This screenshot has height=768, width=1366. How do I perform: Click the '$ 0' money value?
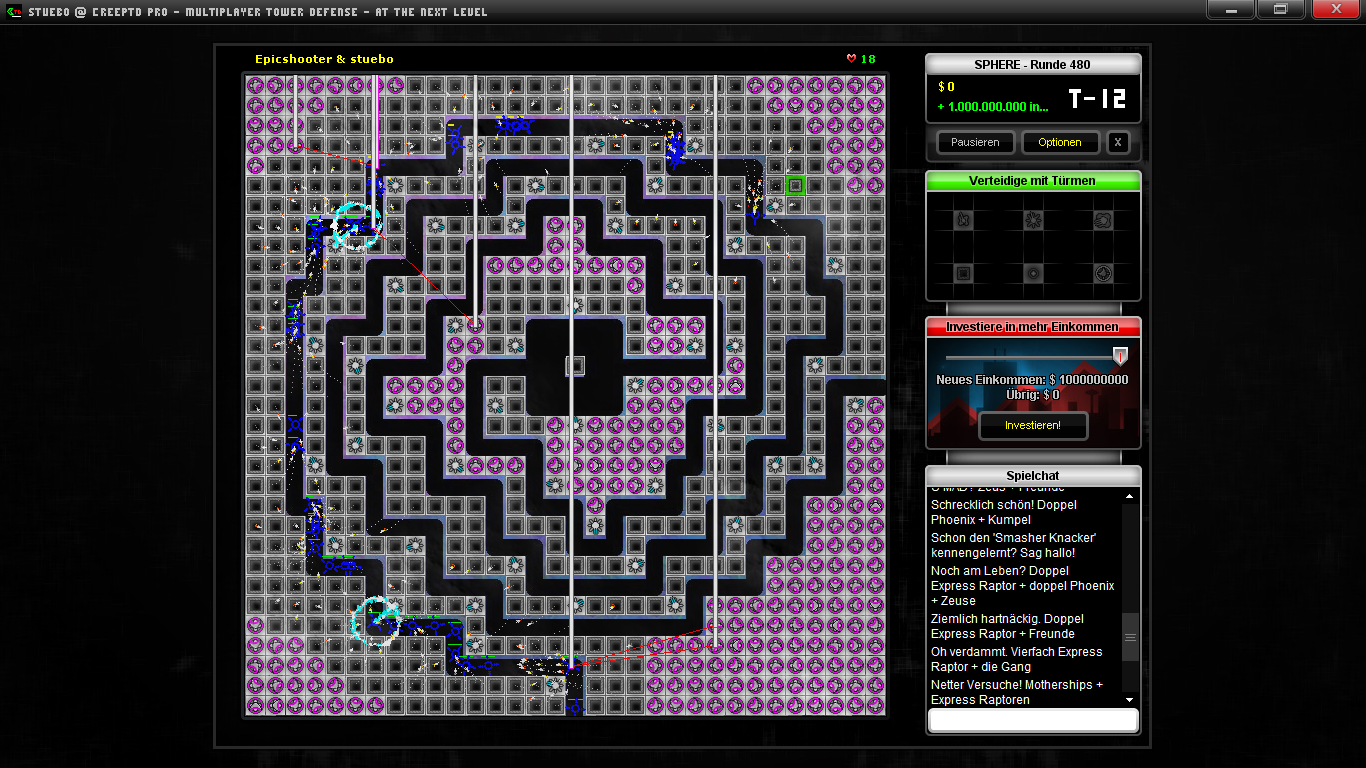(x=946, y=87)
